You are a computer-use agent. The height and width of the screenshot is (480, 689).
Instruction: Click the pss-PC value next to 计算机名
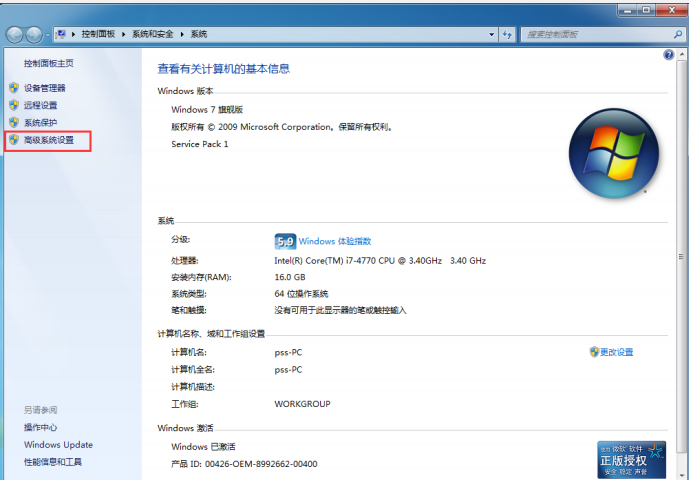click(x=288, y=353)
